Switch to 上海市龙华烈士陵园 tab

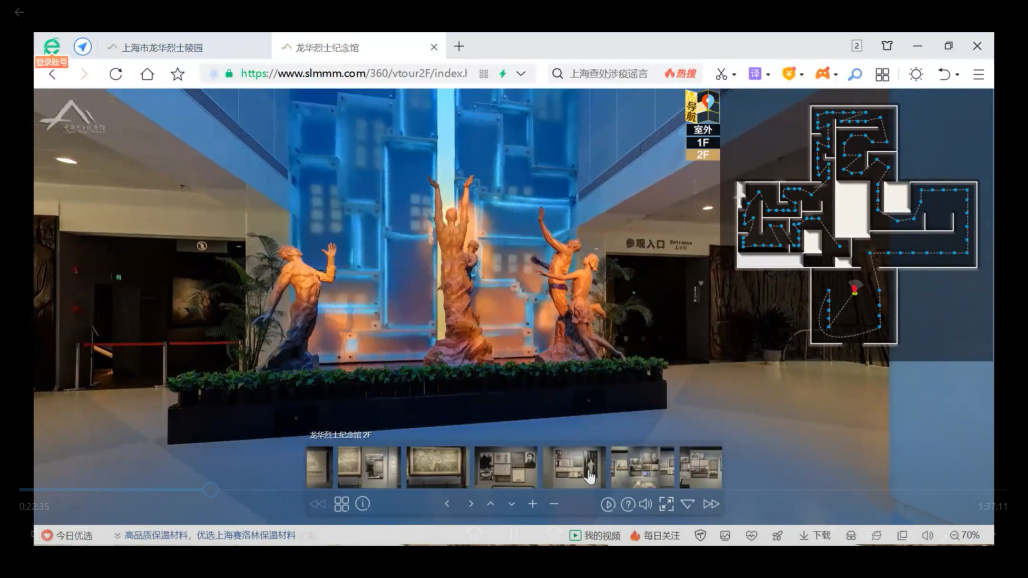(x=162, y=47)
